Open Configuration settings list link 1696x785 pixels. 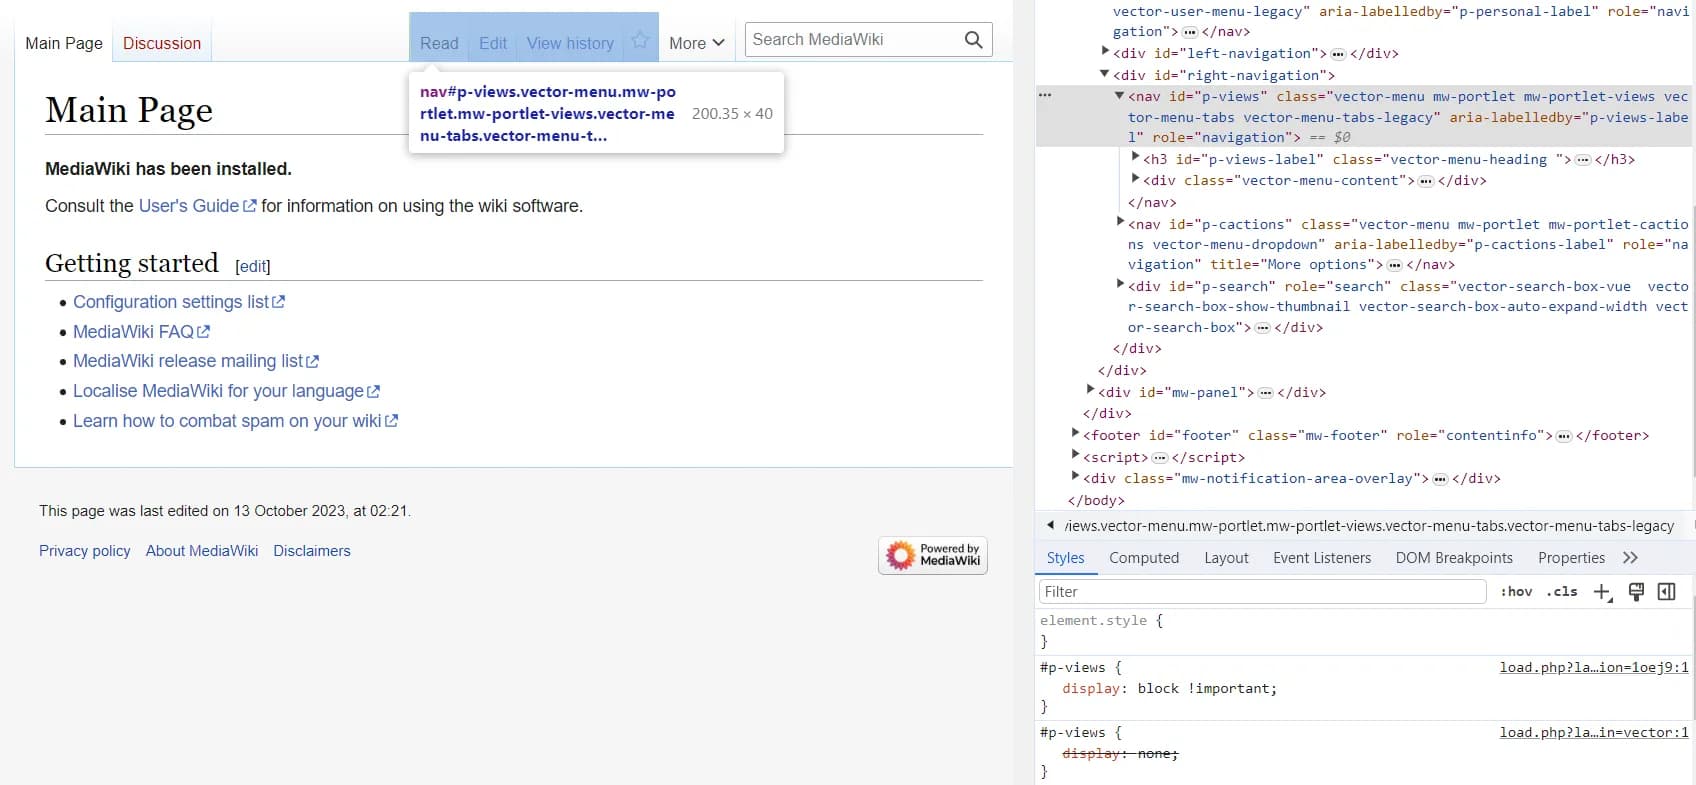click(179, 302)
